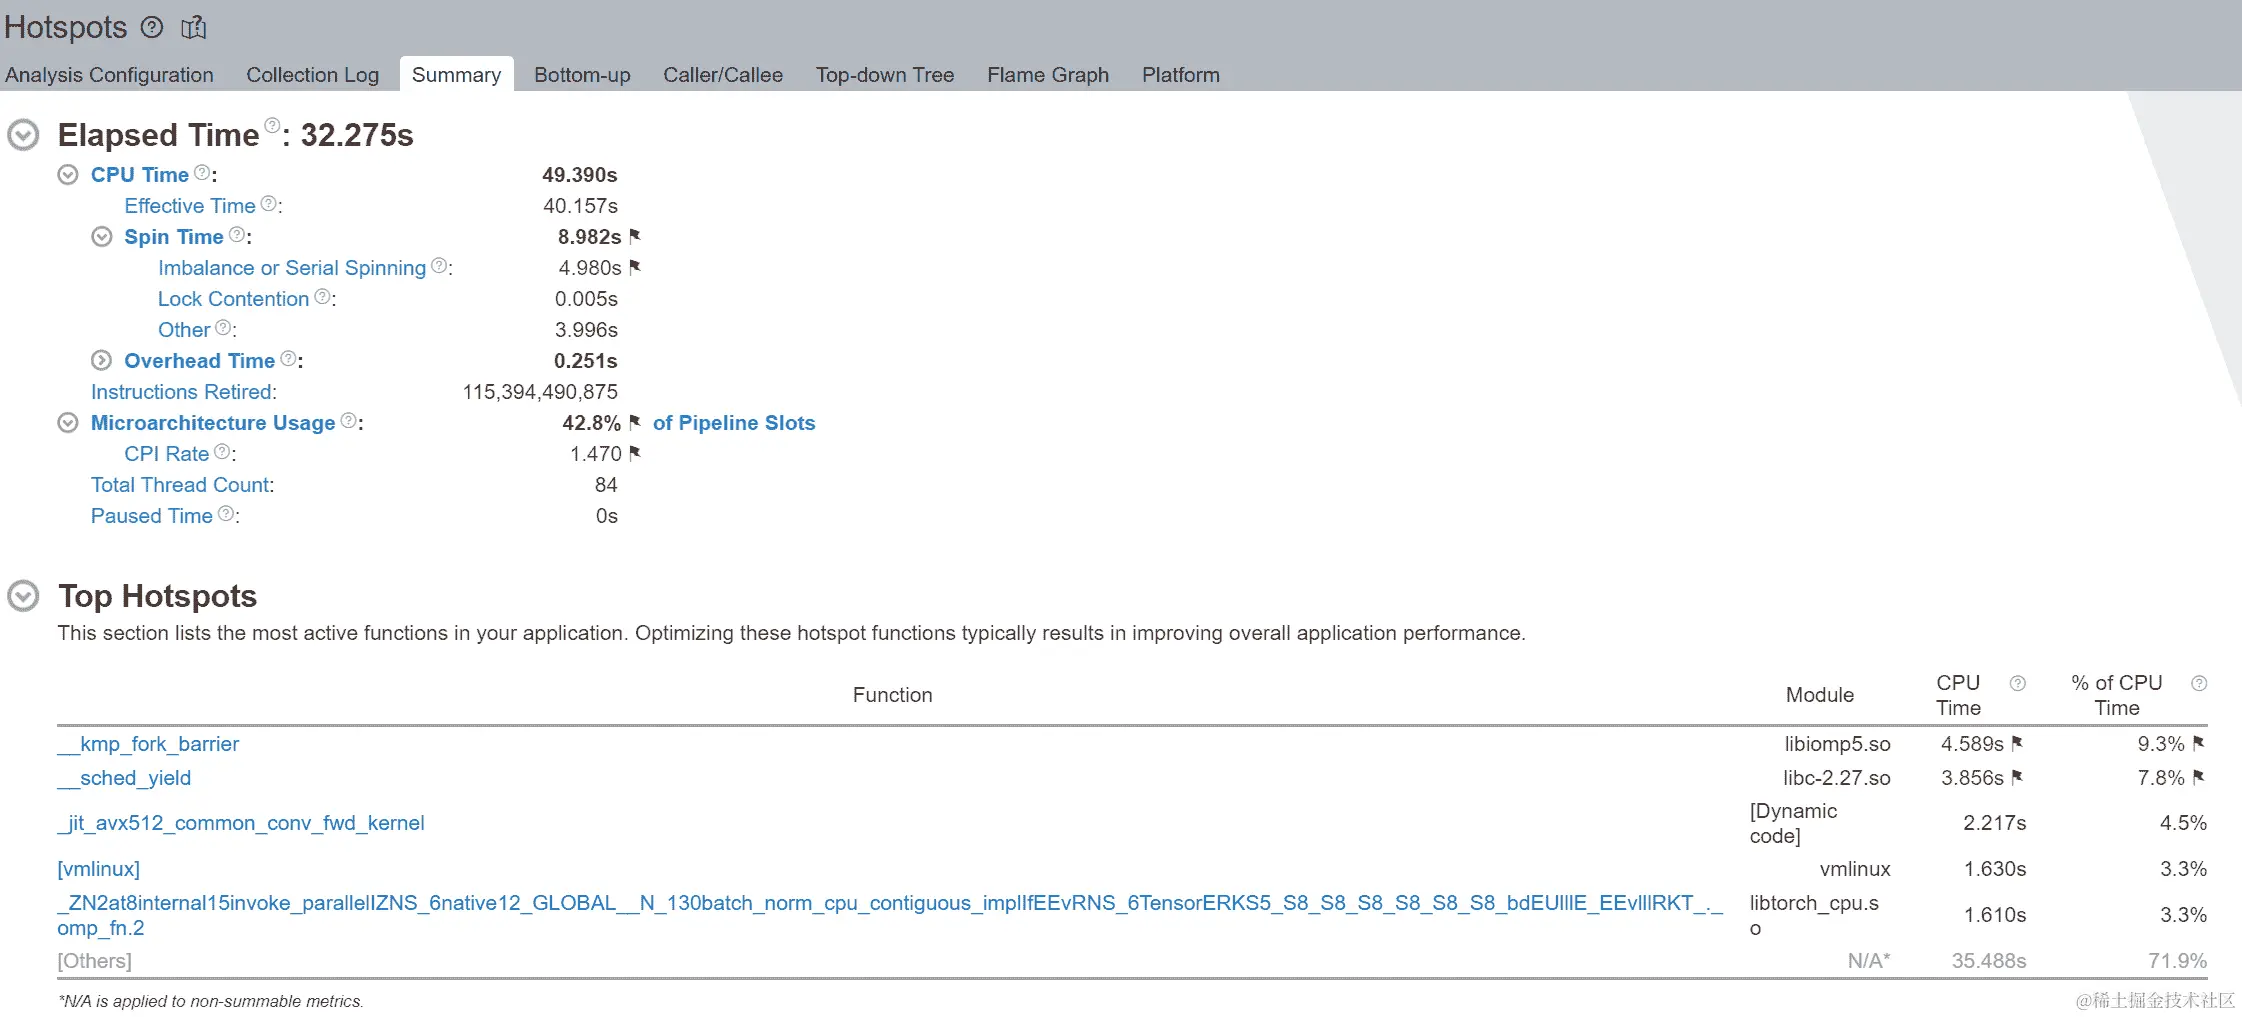This screenshot has height=1017, width=2242.
Task: Collapse the CPU Time breakdown
Action: coord(68,175)
